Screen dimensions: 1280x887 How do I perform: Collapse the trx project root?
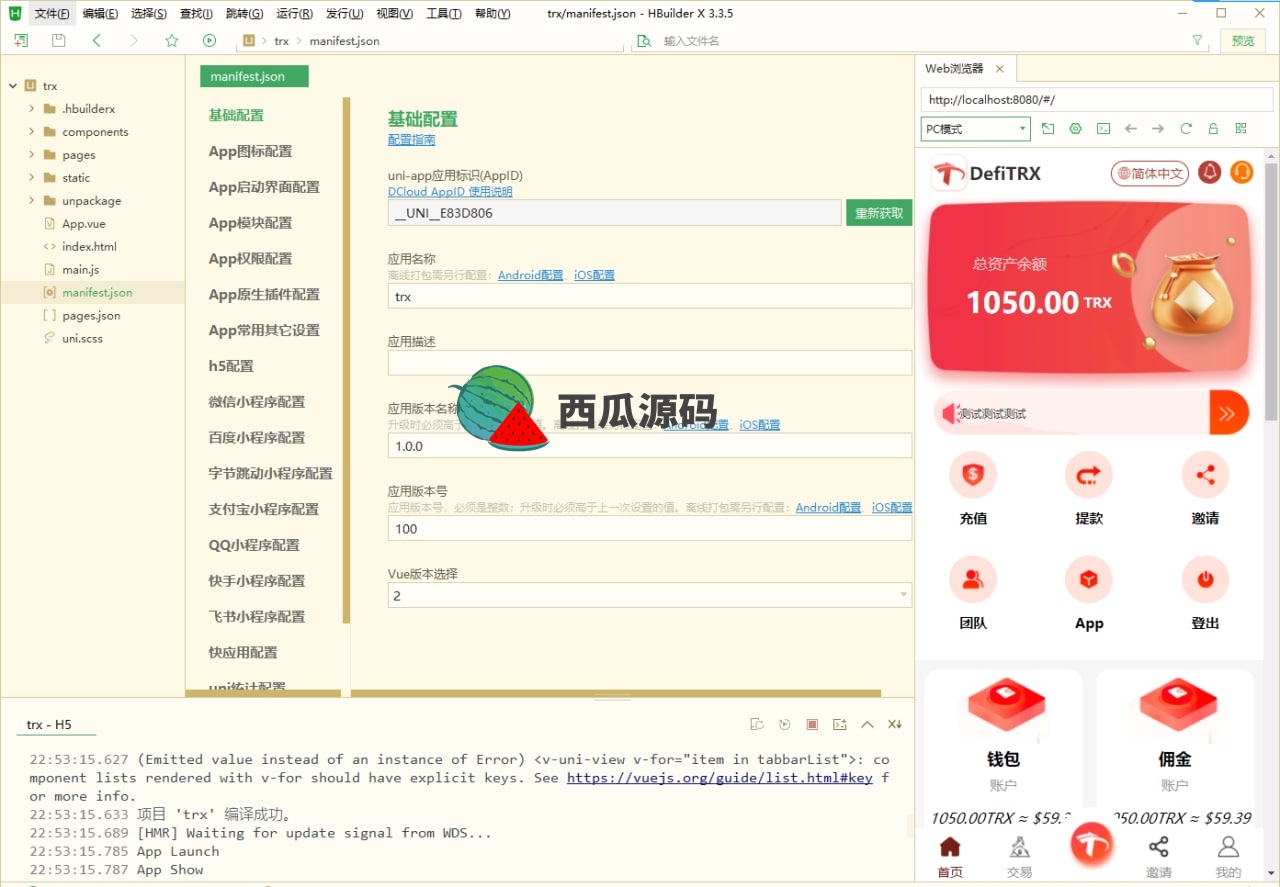(12, 86)
